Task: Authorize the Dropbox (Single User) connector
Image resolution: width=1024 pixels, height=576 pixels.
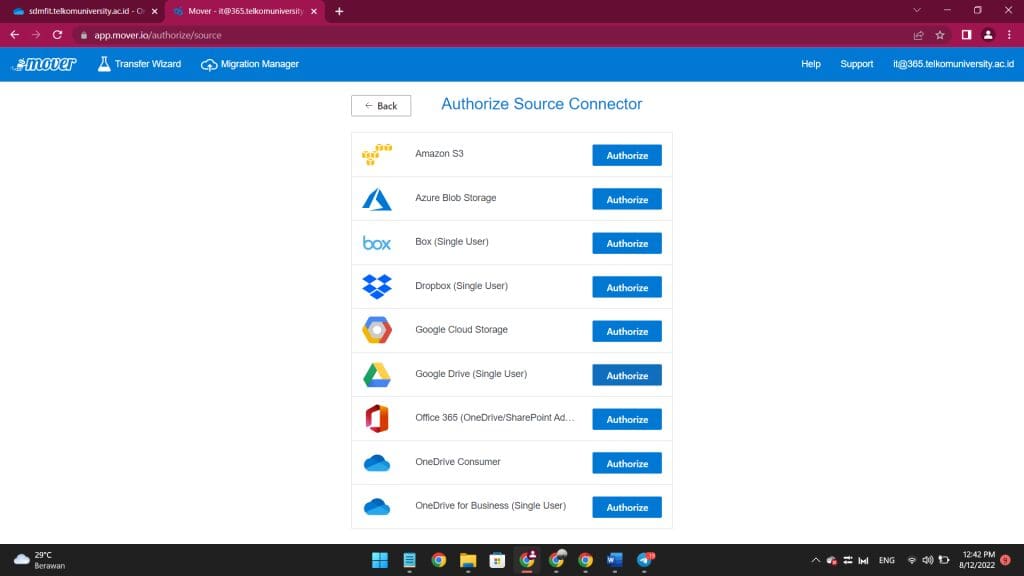Action: point(627,287)
